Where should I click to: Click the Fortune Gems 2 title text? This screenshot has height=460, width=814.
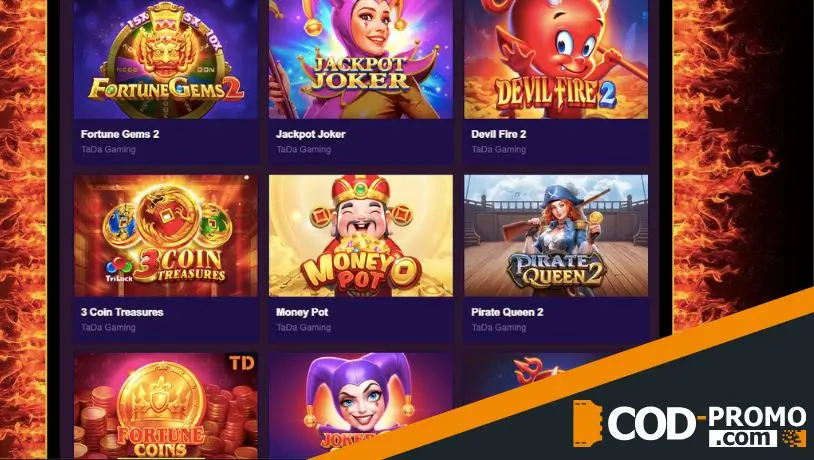pyautogui.click(x=120, y=134)
